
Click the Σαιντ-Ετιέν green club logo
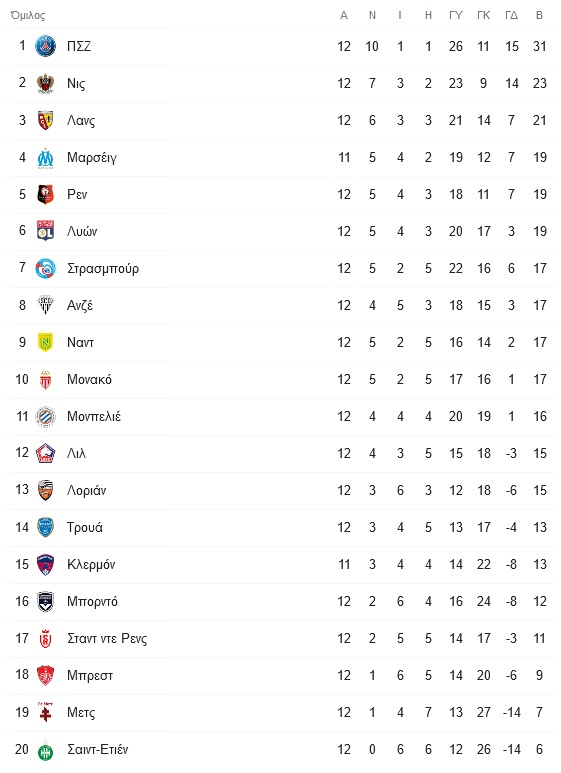[x=45, y=750]
